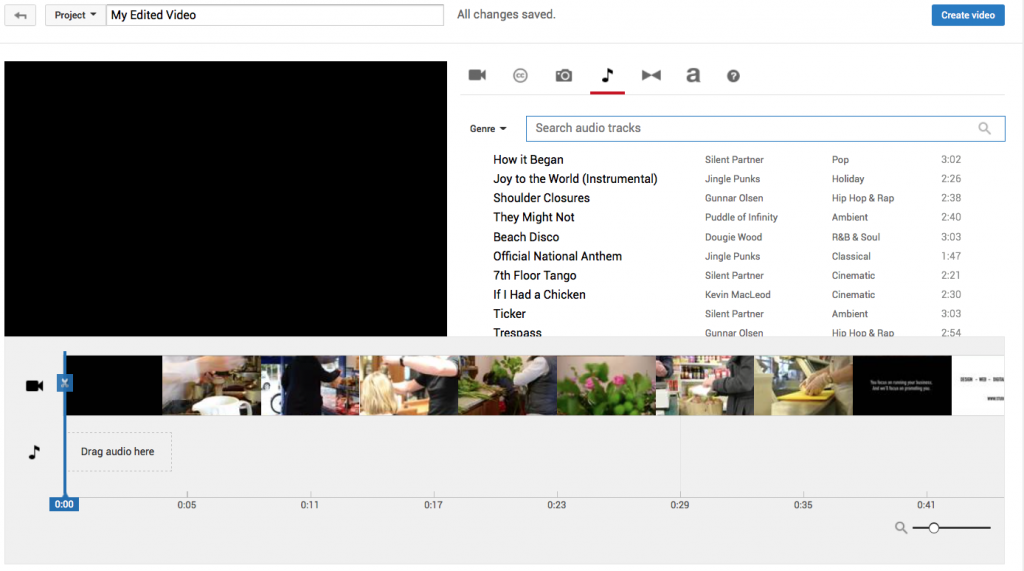Click the project title field 'My Edited Video'

275,15
